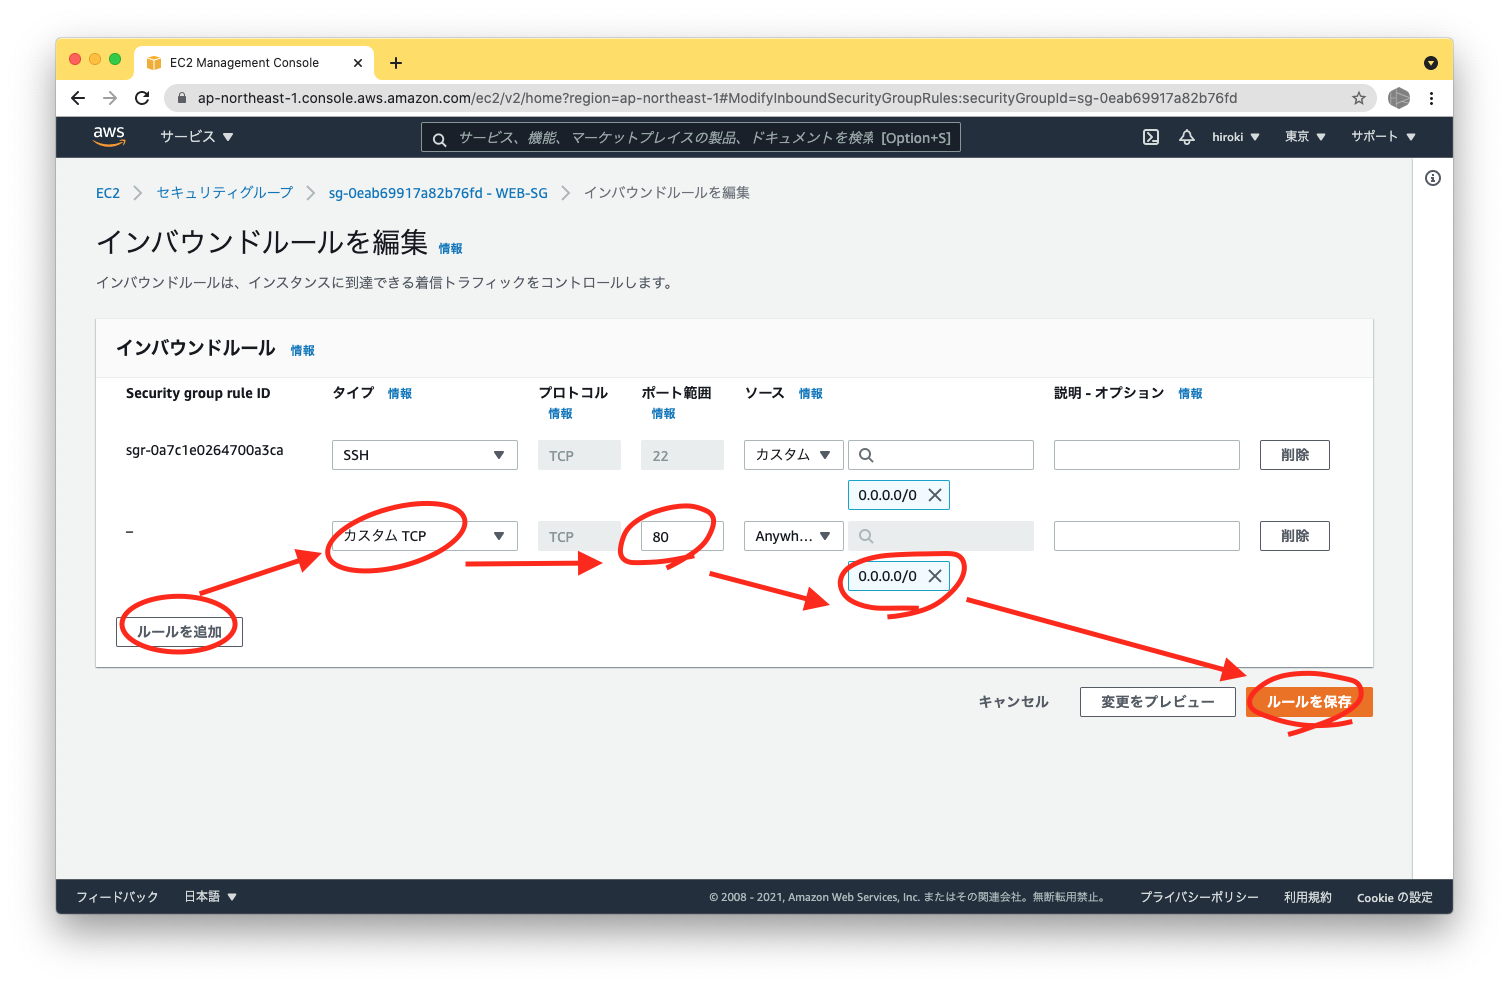Click the SSH rule source search field
The height and width of the screenshot is (988, 1509).
[x=941, y=455]
